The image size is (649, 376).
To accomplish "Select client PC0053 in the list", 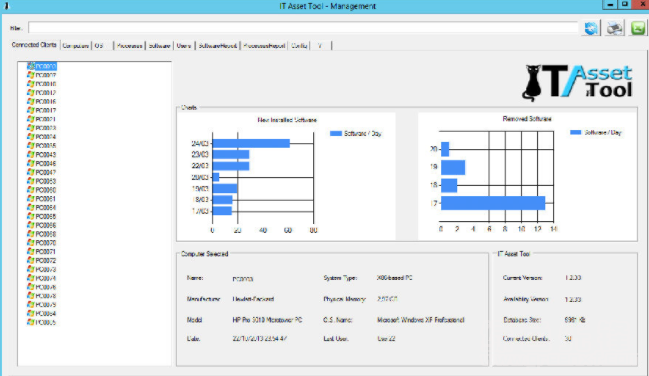I will (x=41, y=181).
